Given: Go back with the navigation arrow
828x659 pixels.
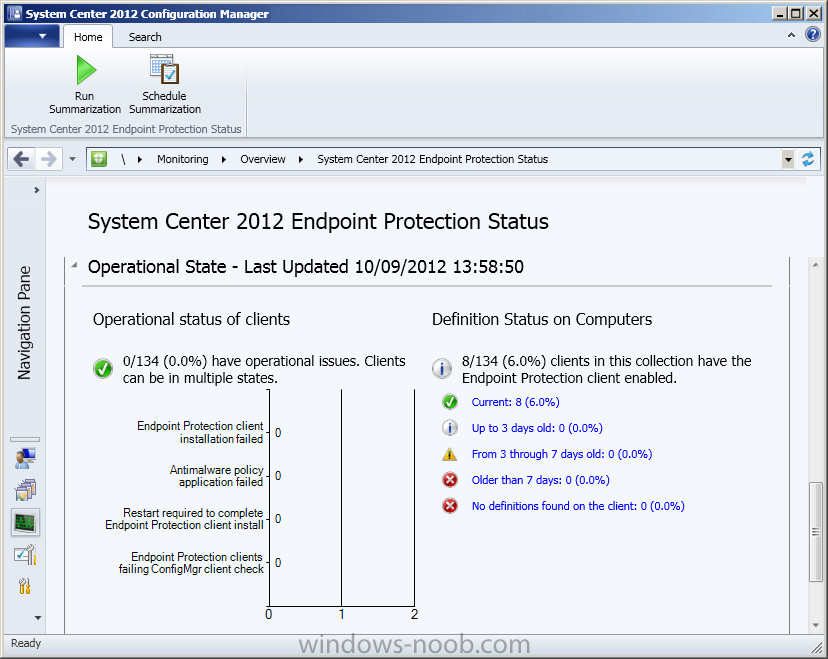Looking at the screenshot, I should (x=21, y=159).
